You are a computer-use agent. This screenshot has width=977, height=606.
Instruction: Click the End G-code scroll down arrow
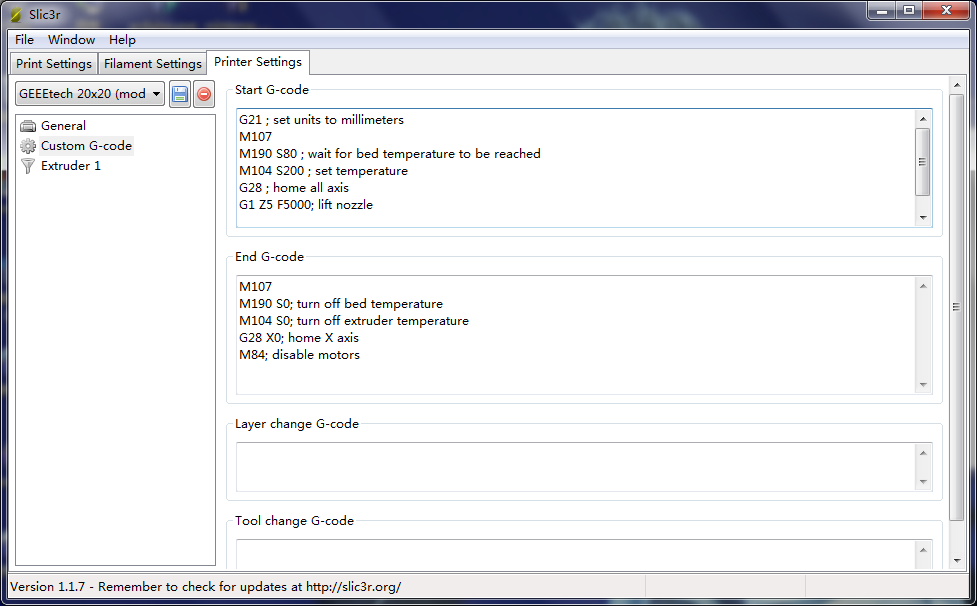click(923, 385)
